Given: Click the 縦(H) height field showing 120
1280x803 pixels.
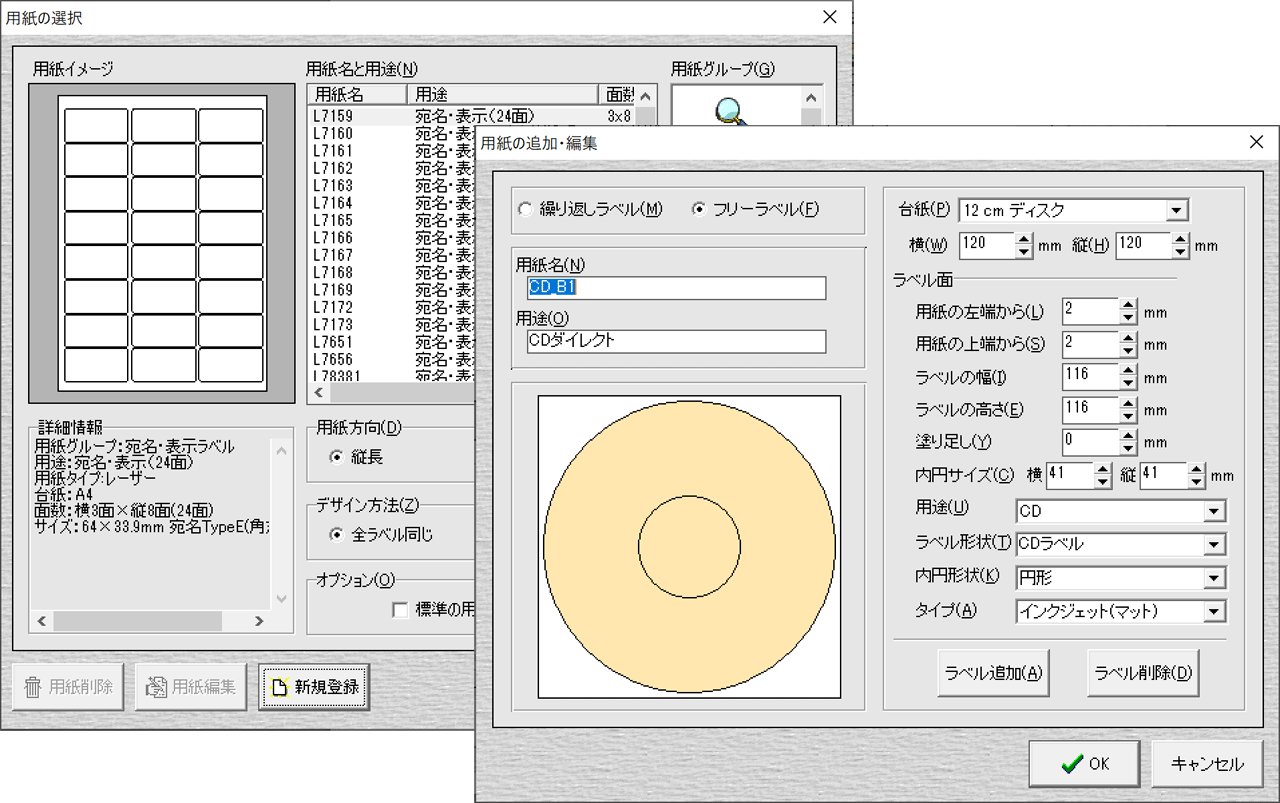Looking at the screenshot, I should click(1144, 245).
